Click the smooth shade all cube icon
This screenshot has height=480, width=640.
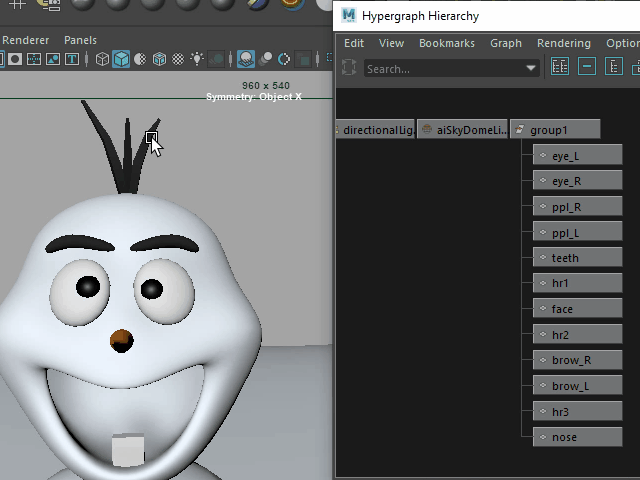pyautogui.click(x=121, y=60)
